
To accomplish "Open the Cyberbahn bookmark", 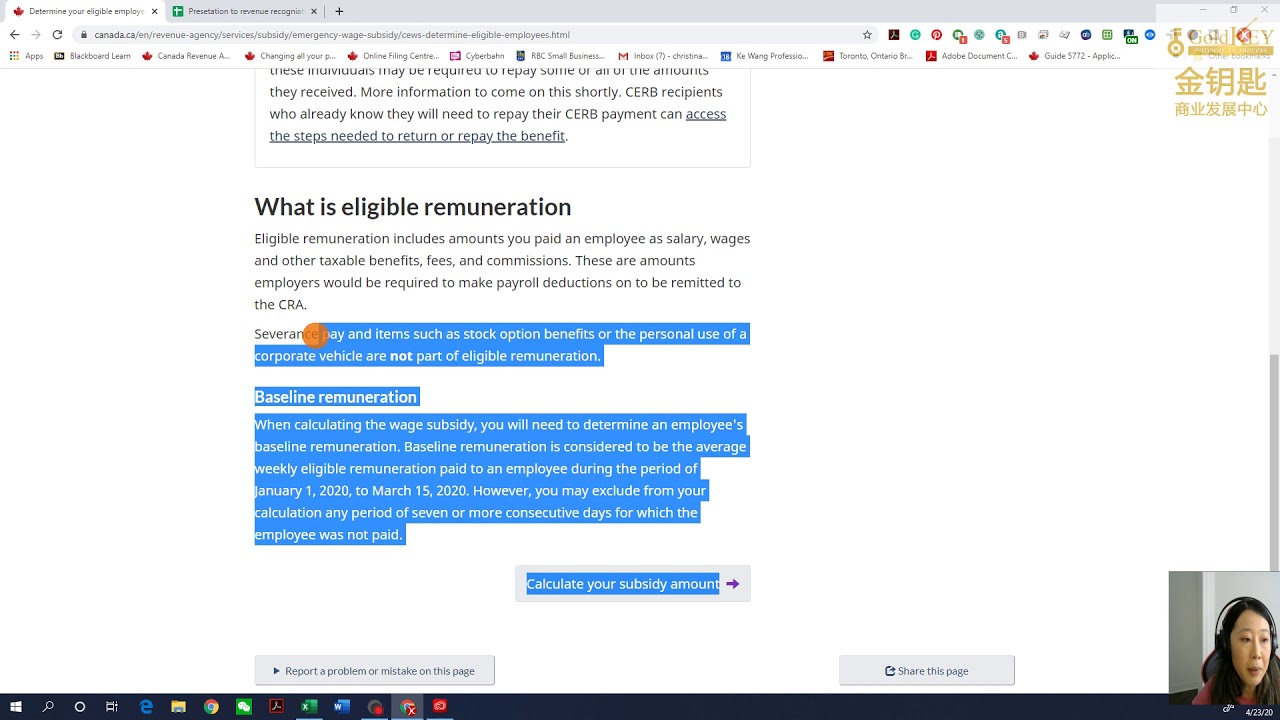I will 477,56.
